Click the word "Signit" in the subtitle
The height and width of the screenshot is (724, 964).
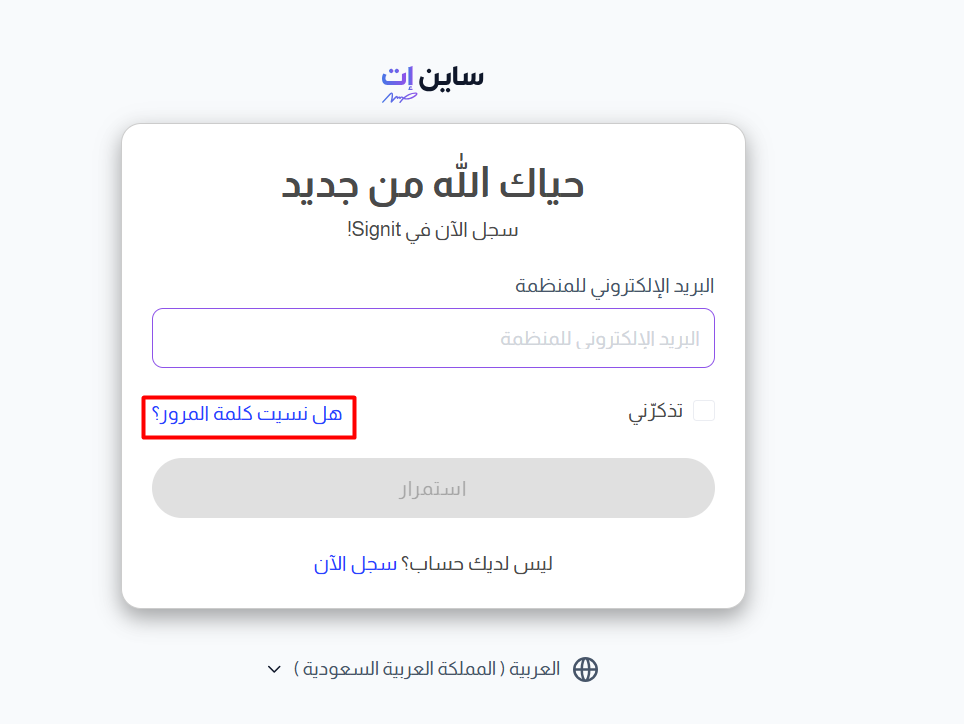tap(378, 230)
